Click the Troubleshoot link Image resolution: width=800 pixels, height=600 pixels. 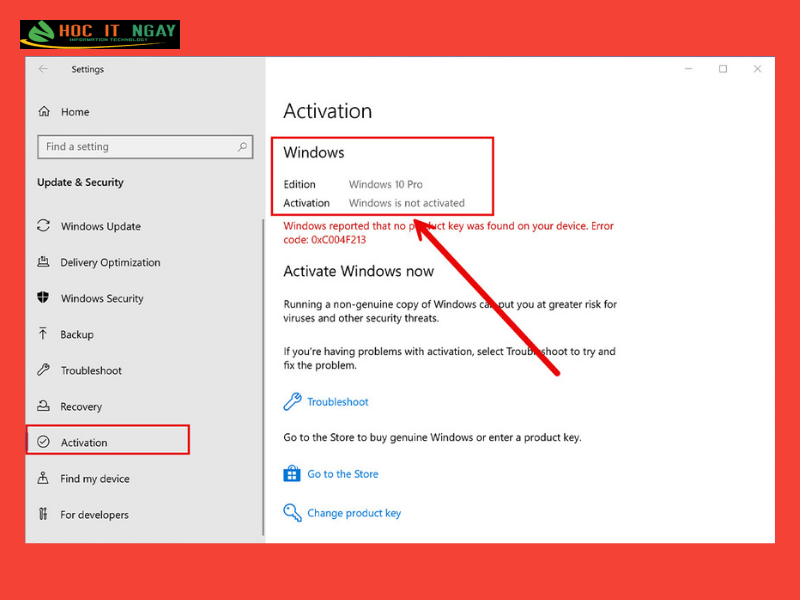coord(337,402)
